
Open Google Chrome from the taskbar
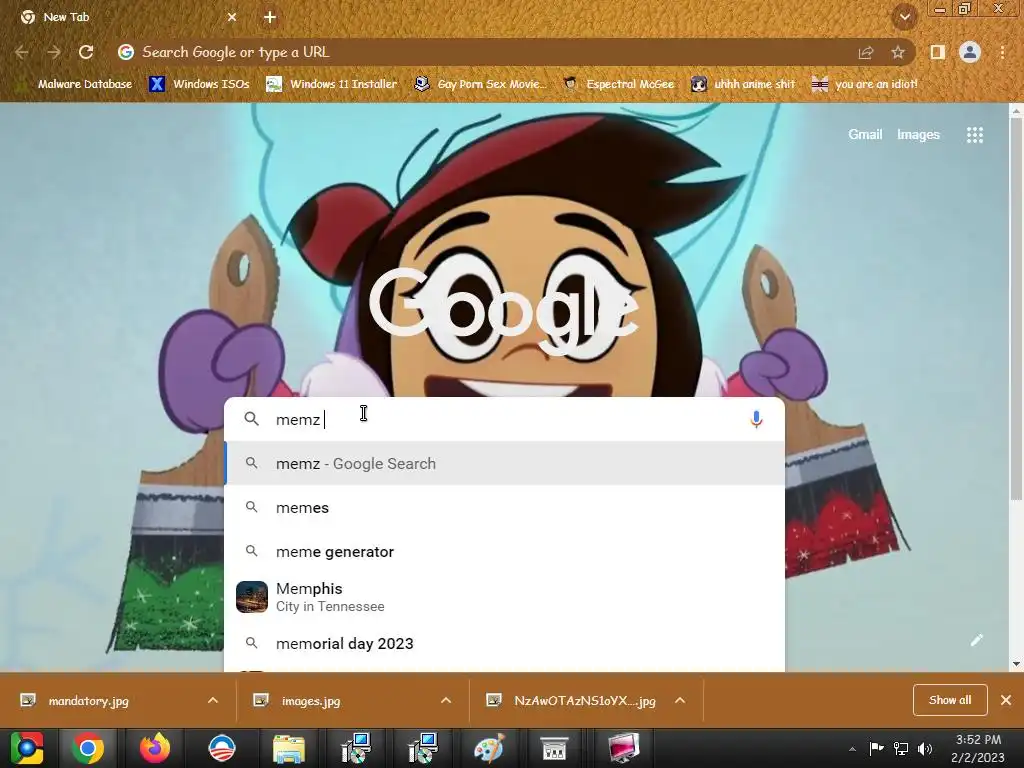88,748
